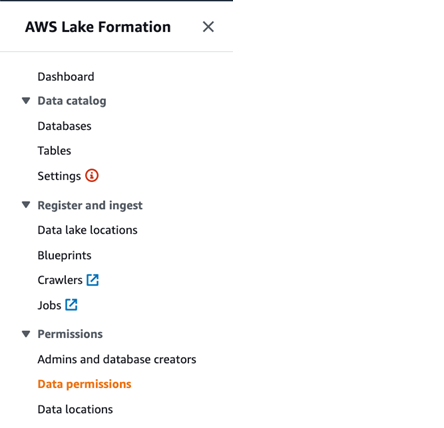Go to Databases in Data catalog
Viewport: 444px width, 428px height.
tap(64, 126)
